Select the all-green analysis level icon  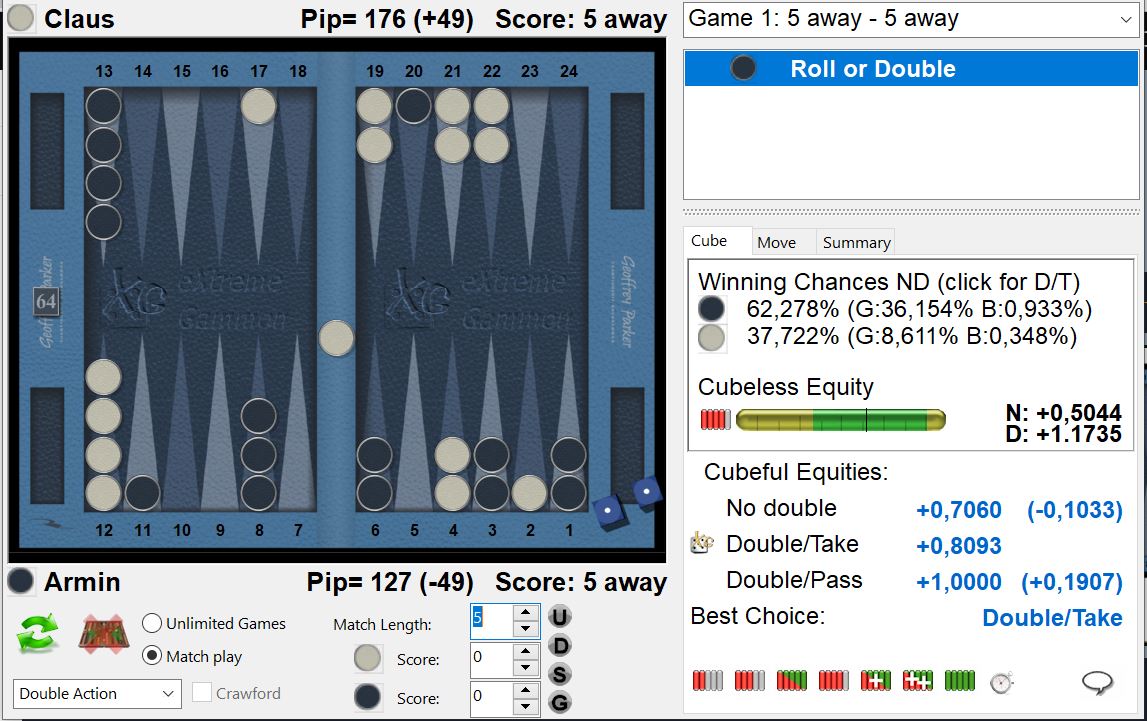coord(959,682)
